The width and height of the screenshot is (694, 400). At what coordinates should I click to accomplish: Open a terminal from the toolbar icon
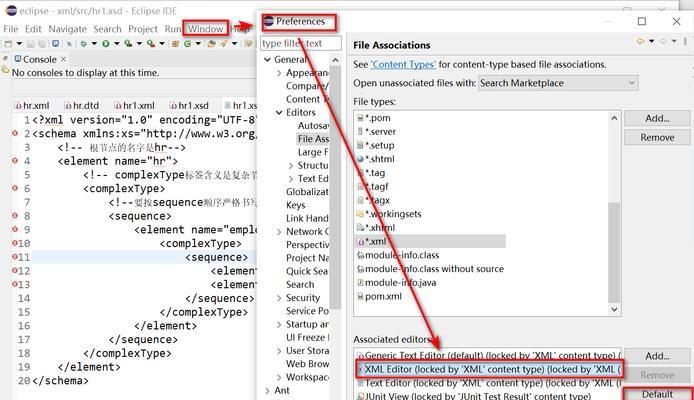(x=55, y=44)
